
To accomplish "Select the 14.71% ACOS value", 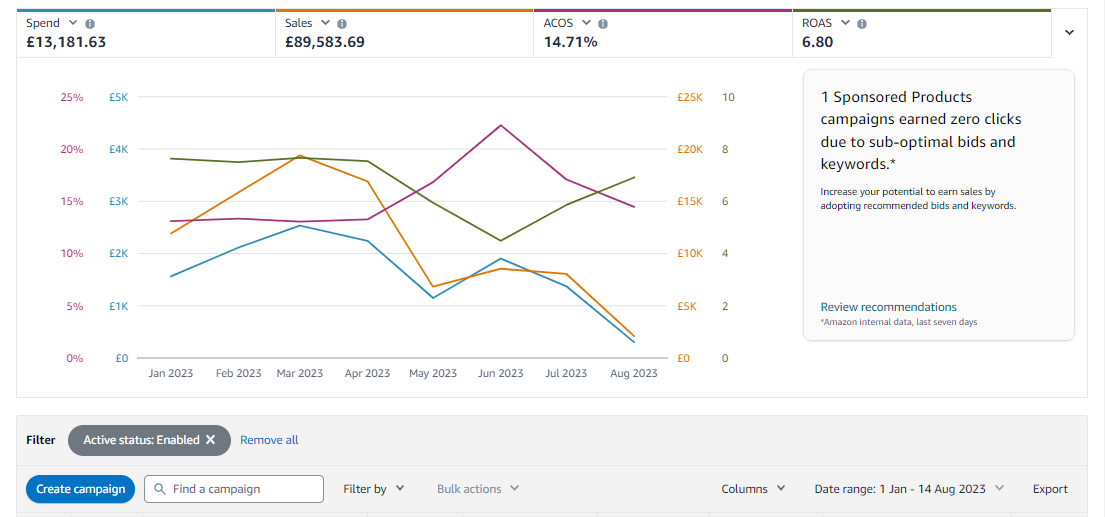I will [x=571, y=42].
